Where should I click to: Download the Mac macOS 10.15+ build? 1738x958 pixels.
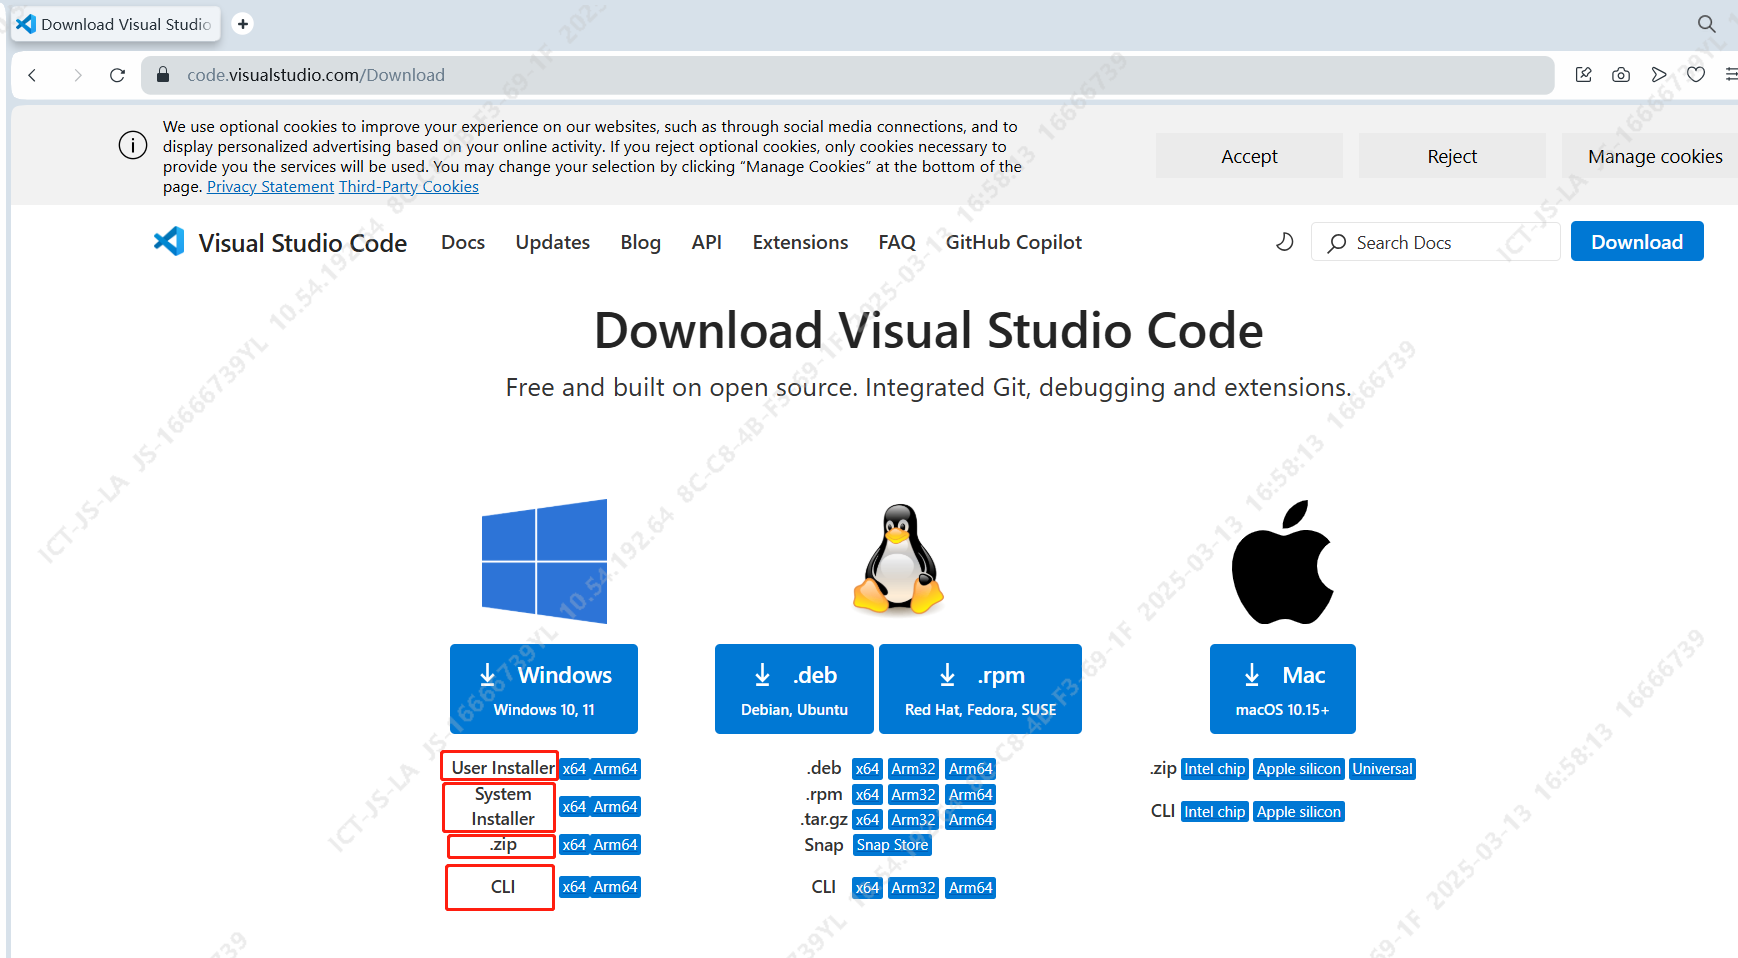point(1282,689)
